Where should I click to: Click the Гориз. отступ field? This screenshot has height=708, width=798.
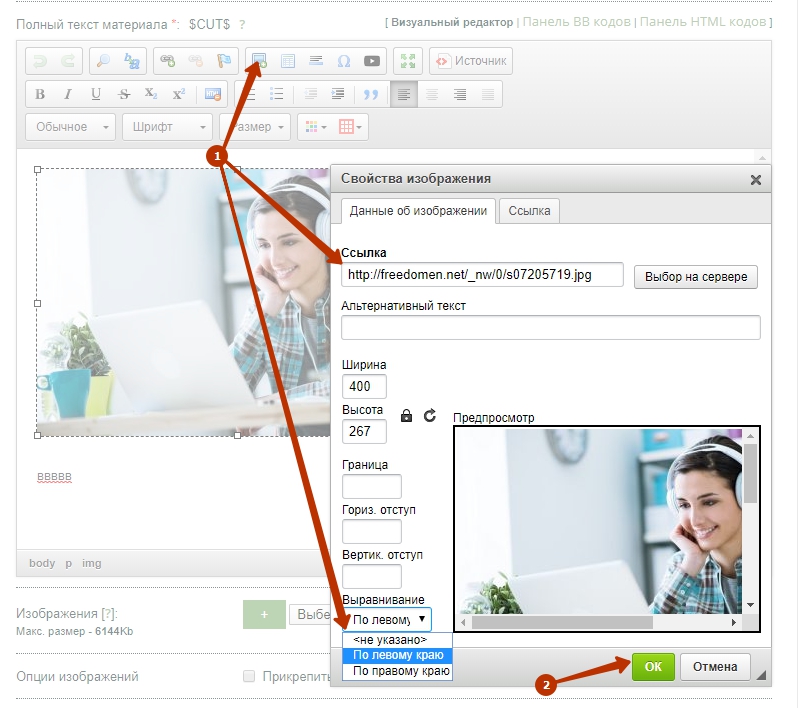[x=372, y=531]
